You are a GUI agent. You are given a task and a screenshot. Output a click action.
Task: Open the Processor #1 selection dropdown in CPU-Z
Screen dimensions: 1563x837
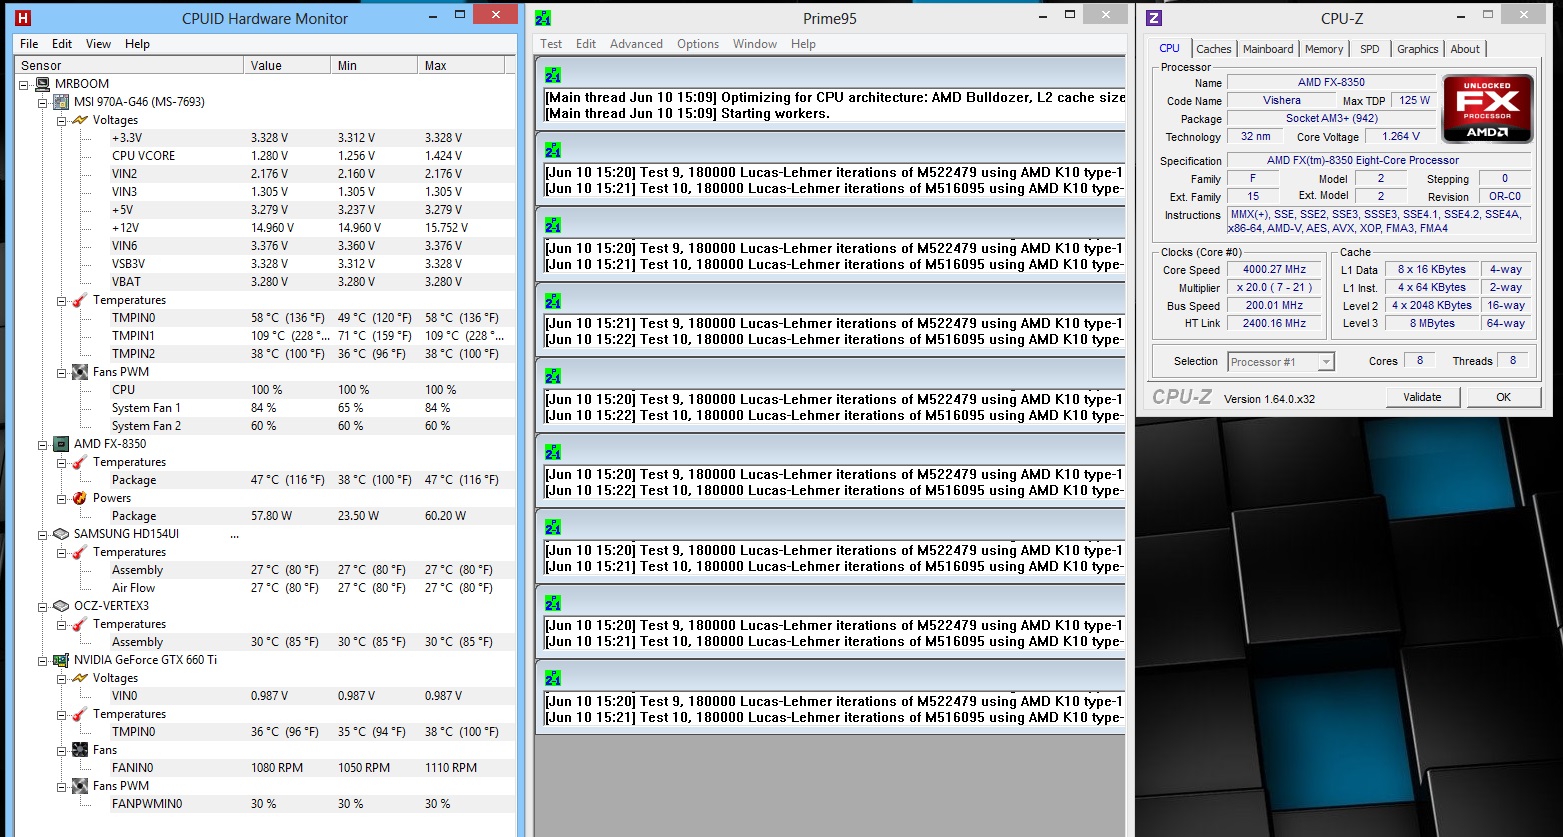[1326, 362]
